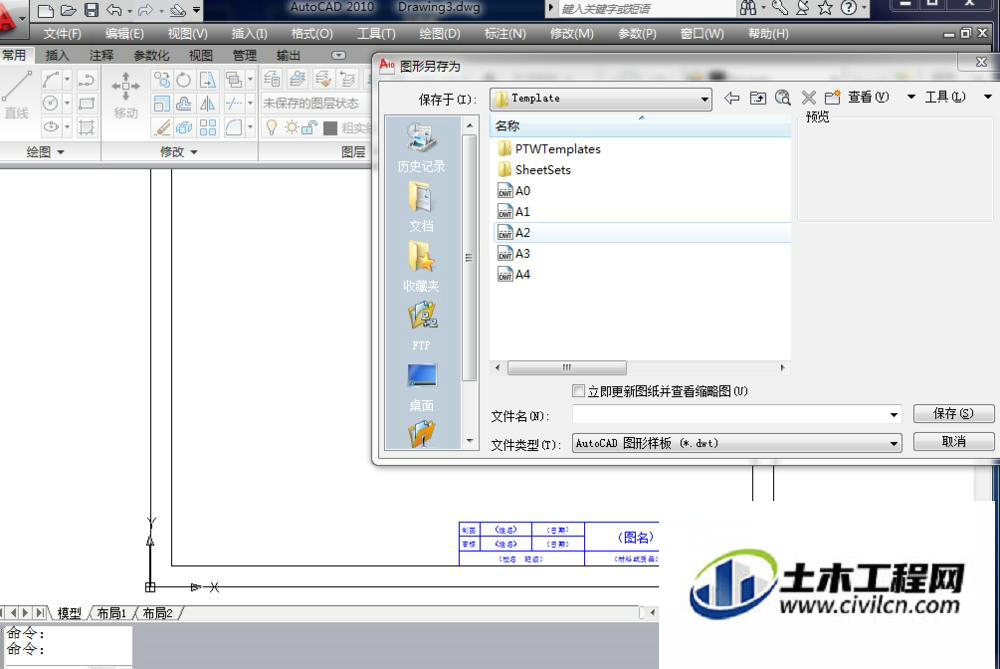The width and height of the screenshot is (1000, 669).
Task: Open the 未保存的图层状态 layer state dropdown
Action: (x=315, y=103)
